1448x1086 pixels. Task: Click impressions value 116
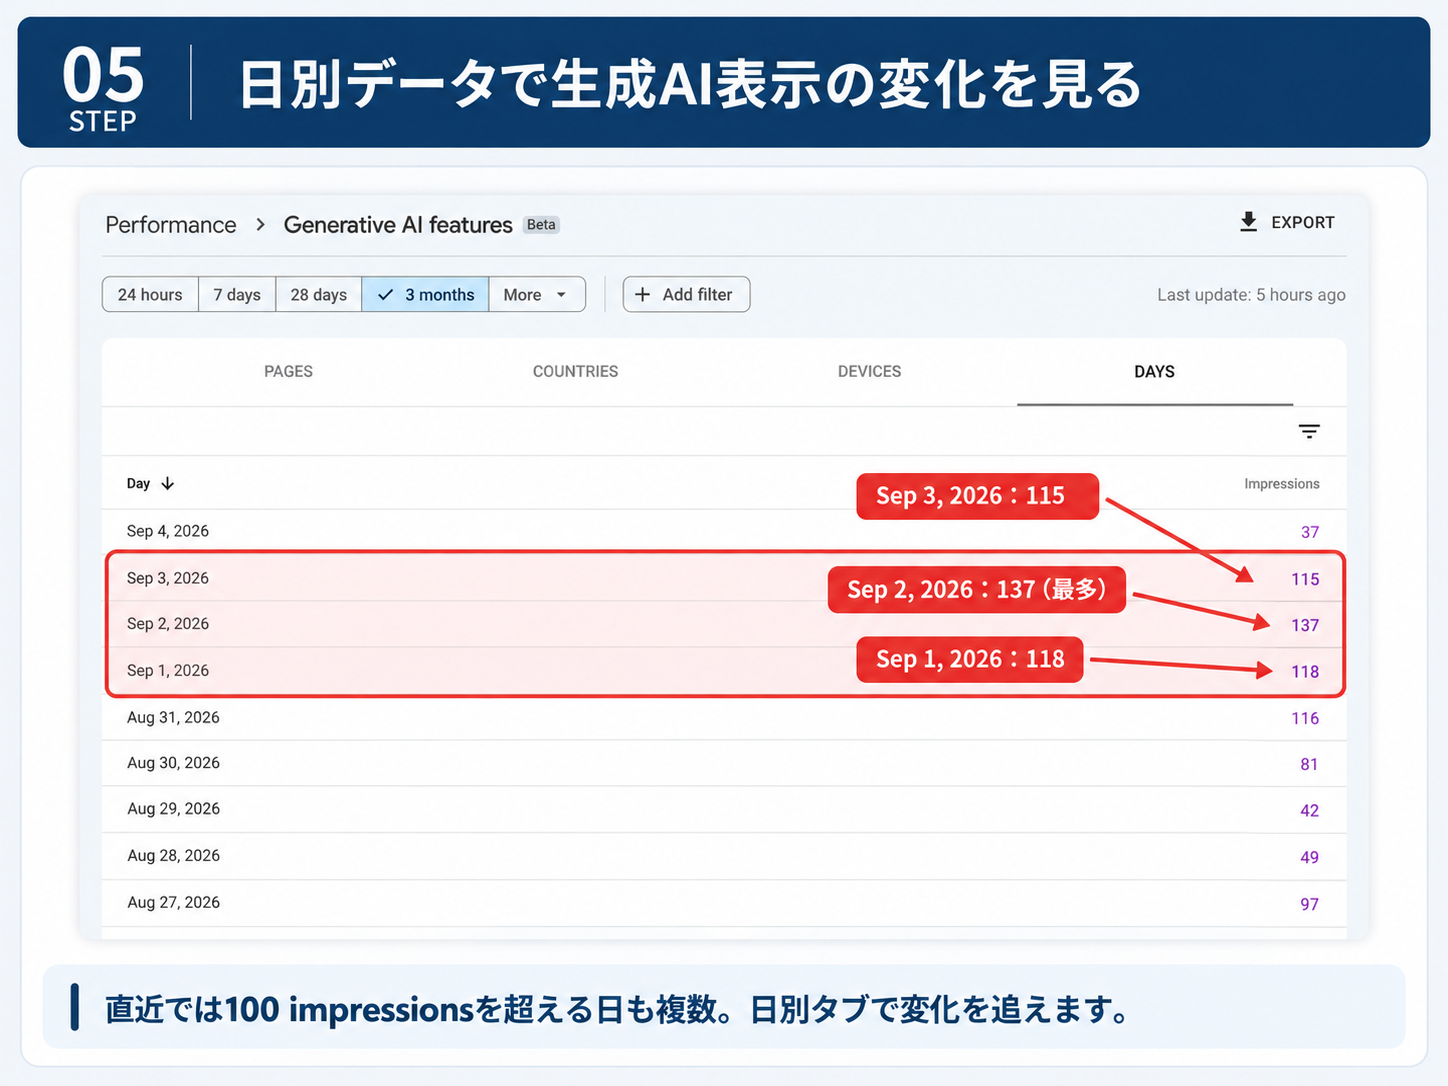tap(1305, 718)
